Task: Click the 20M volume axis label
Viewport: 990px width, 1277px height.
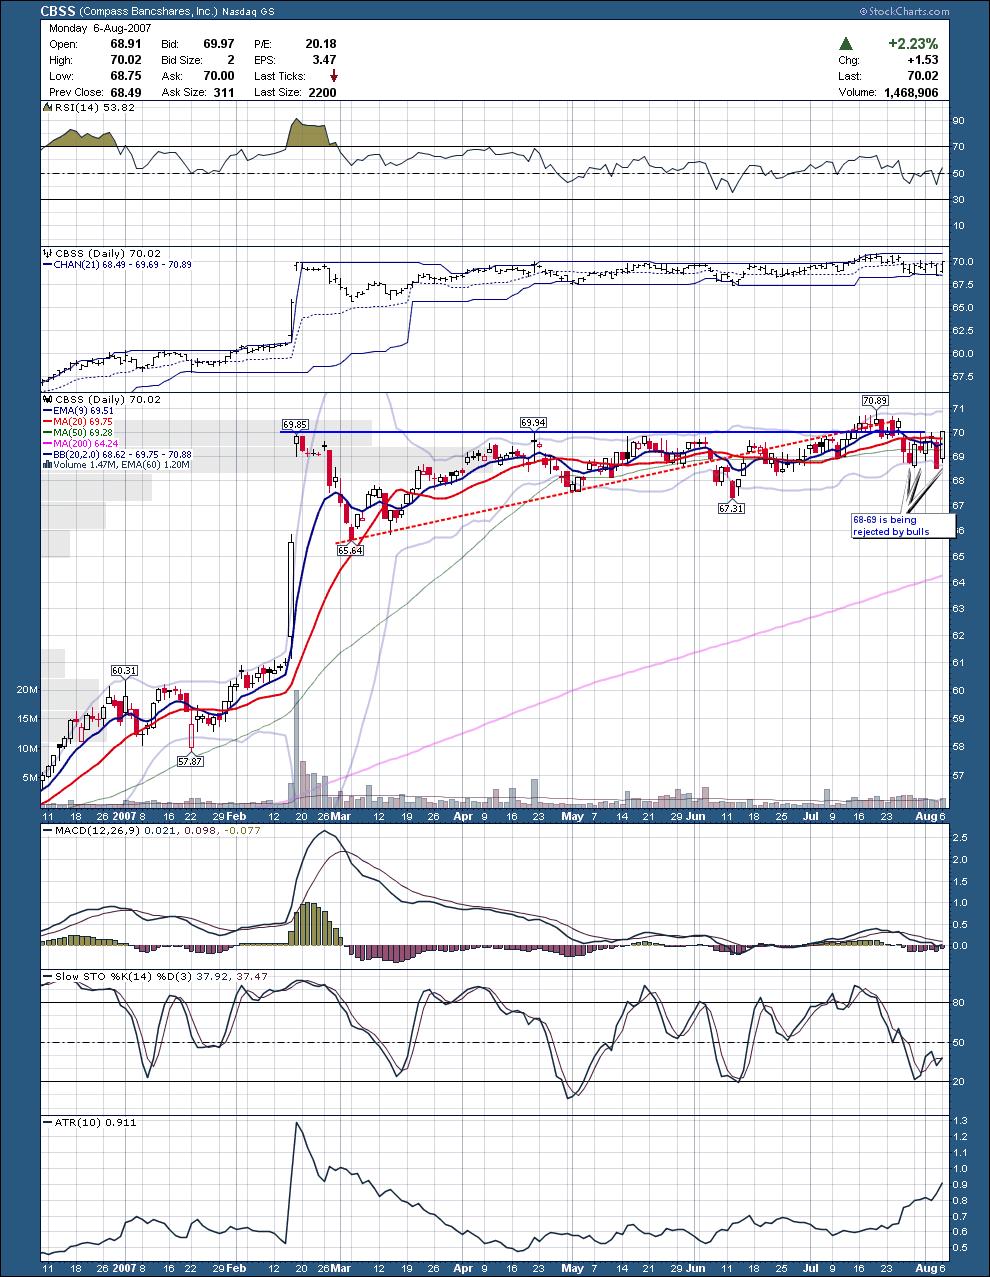Action: tap(27, 690)
